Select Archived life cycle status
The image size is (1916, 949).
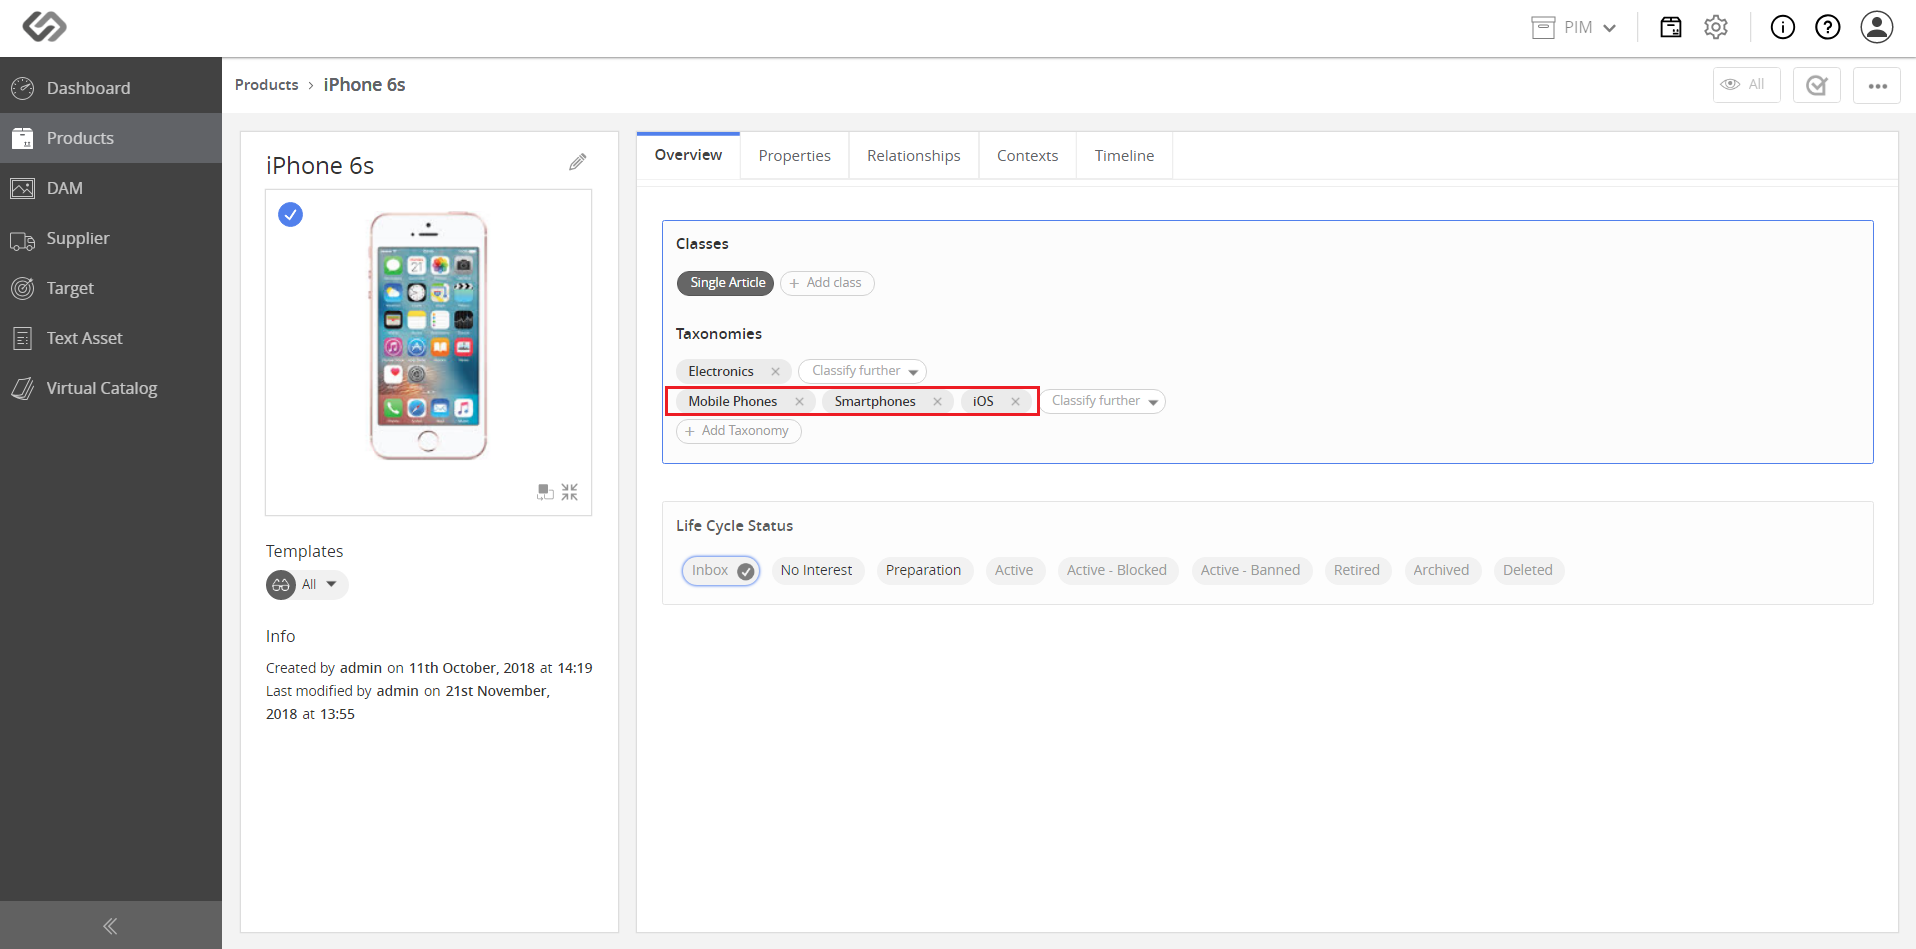click(1441, 571)
